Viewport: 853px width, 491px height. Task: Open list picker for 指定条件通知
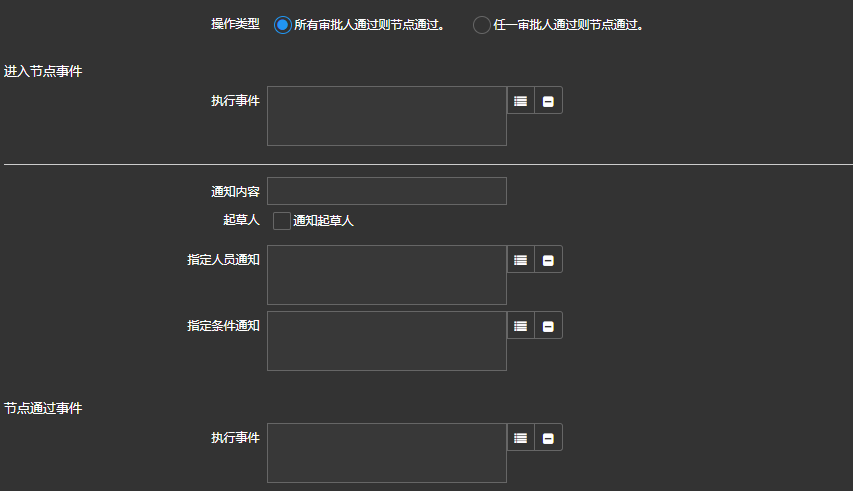coord(520,326)
